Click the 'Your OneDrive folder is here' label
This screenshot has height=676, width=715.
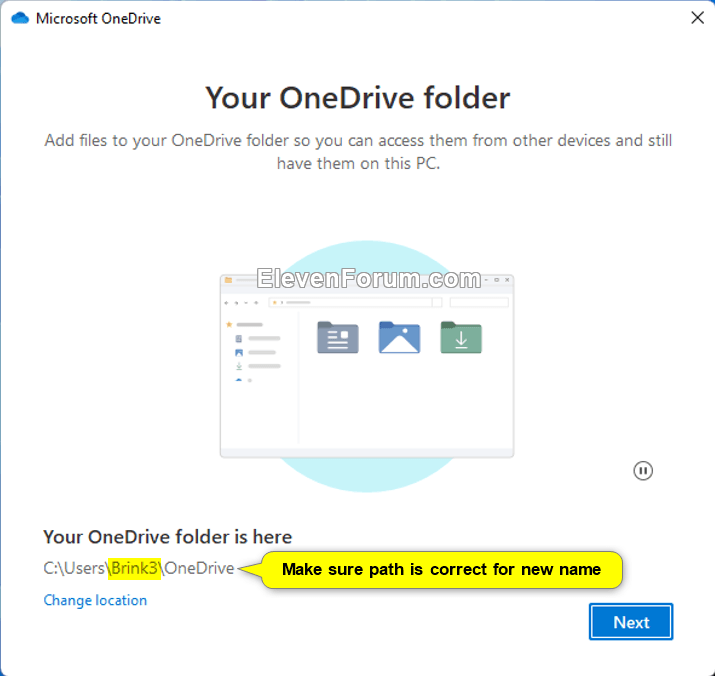tap(167, 537)
